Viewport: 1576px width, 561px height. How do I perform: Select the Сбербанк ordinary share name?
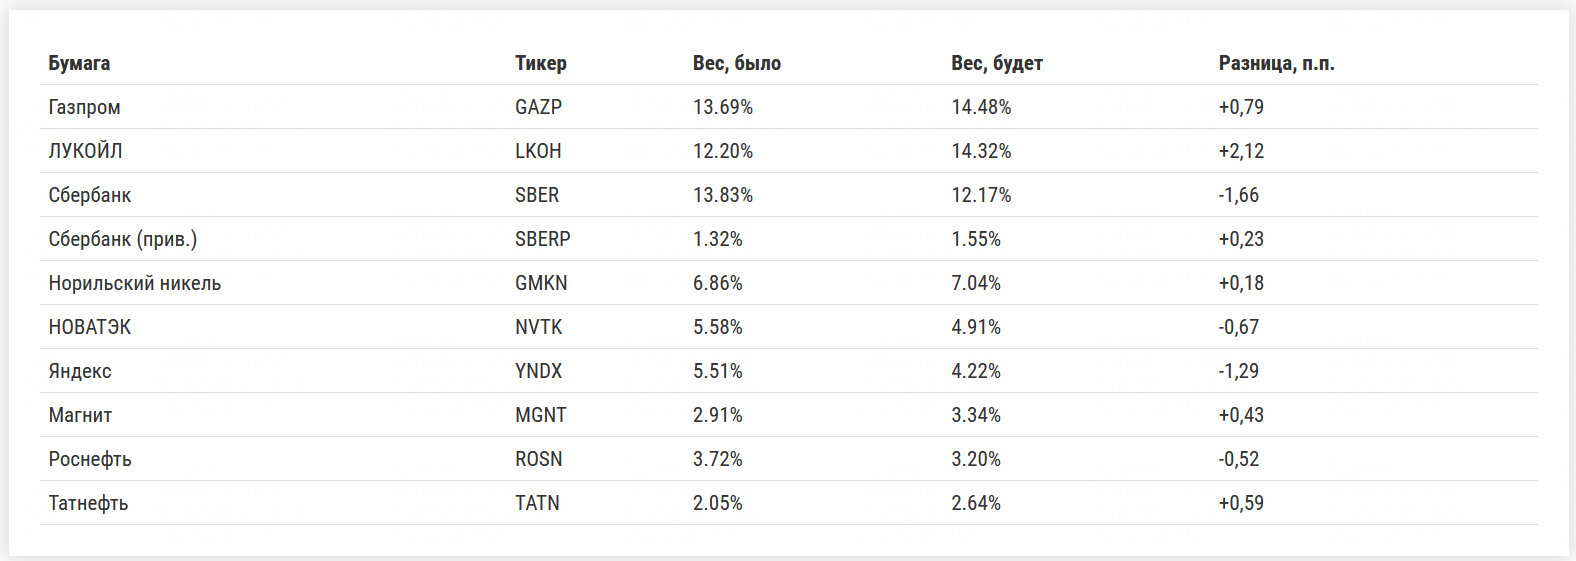point(90,195)
